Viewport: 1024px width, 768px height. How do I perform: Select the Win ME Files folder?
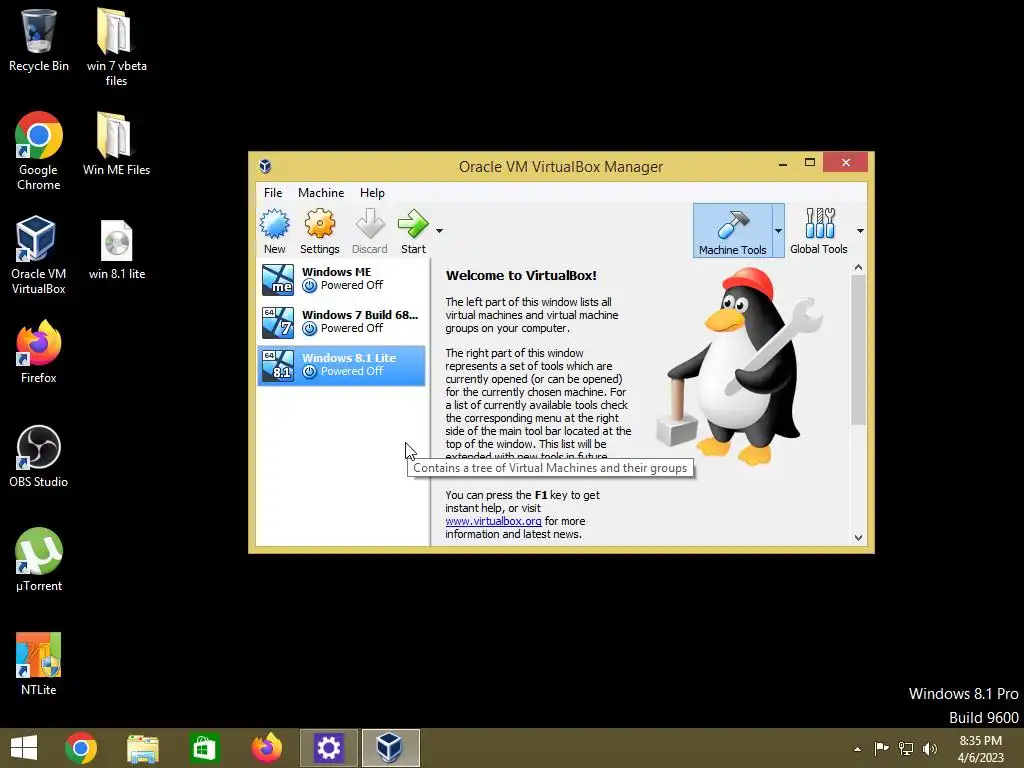[116, 144]
